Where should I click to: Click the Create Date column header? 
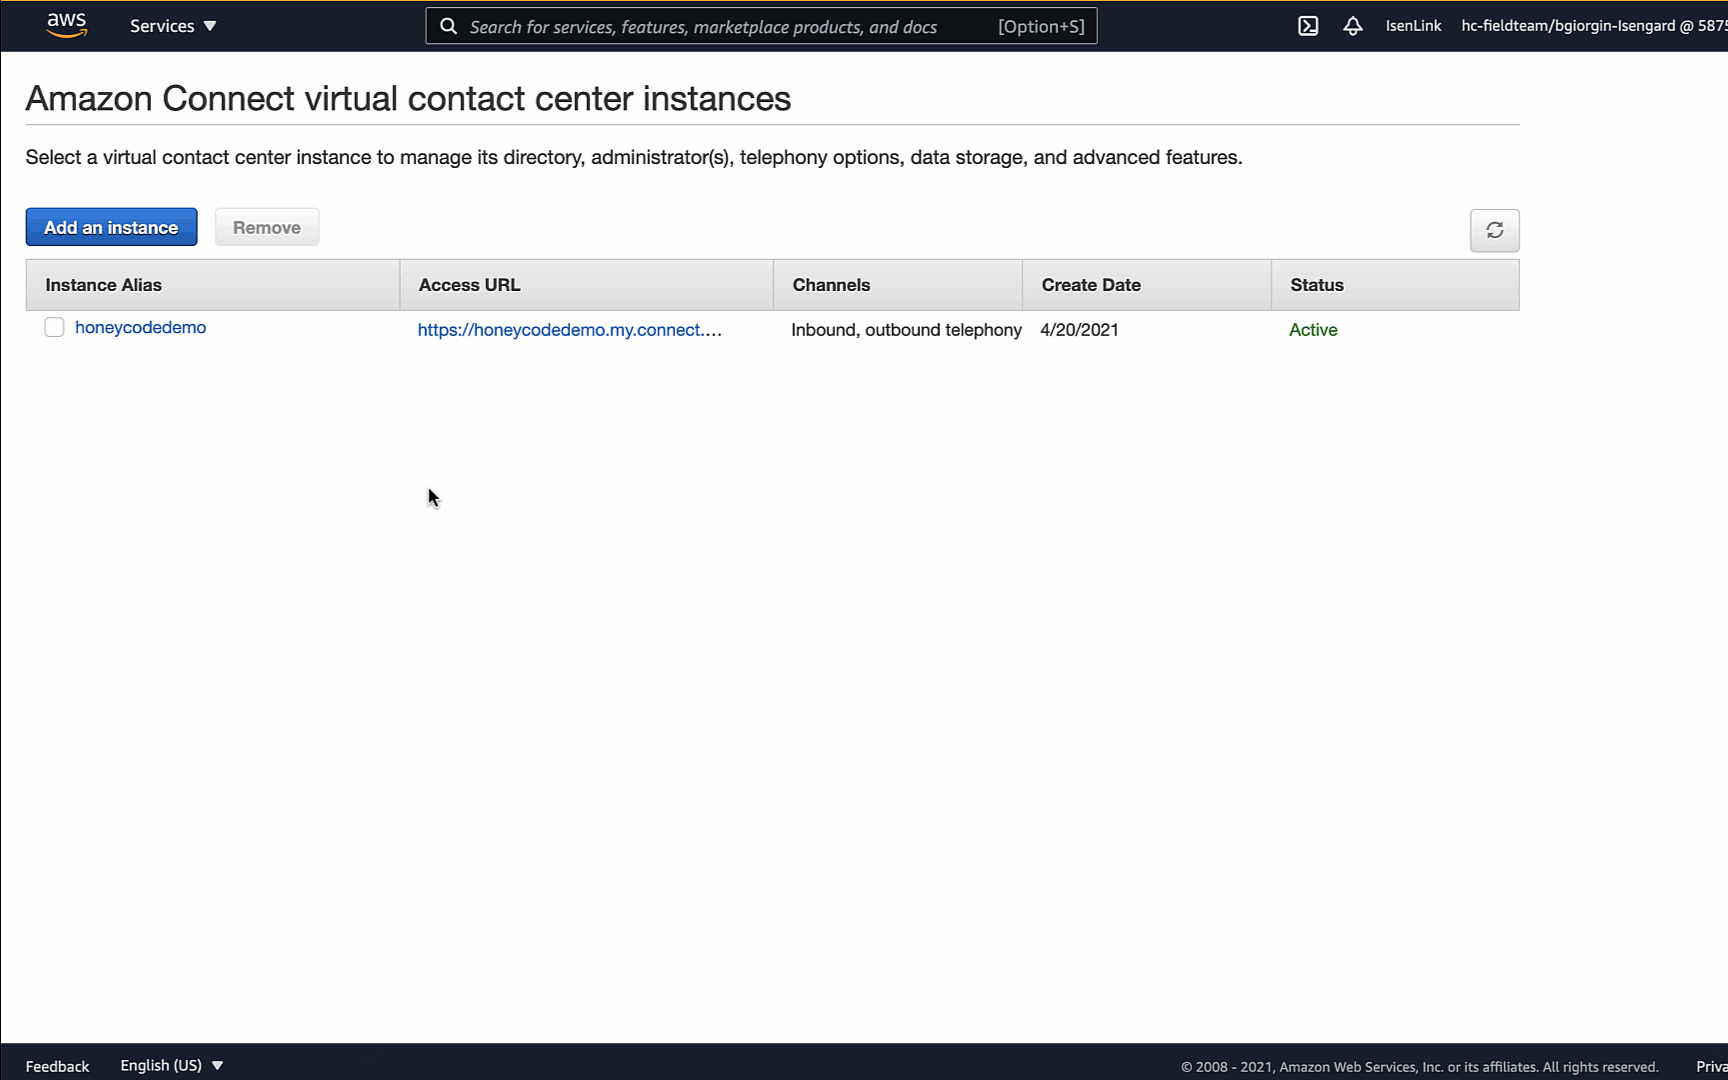point(1146,285)
